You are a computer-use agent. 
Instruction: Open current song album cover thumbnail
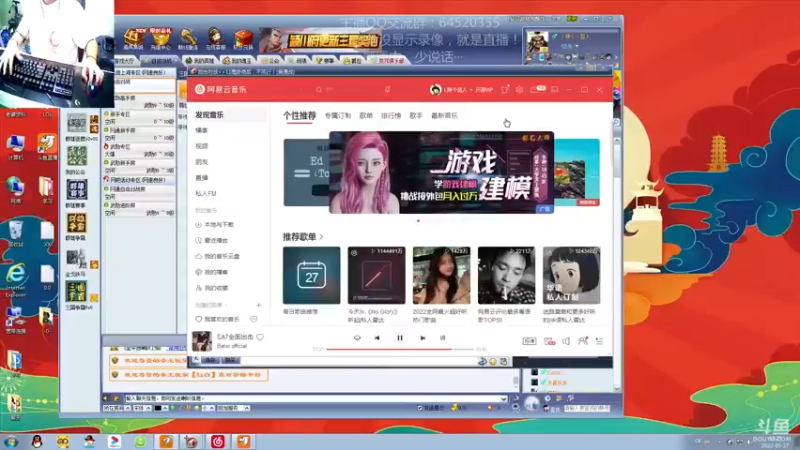click(x=202, y=341)
